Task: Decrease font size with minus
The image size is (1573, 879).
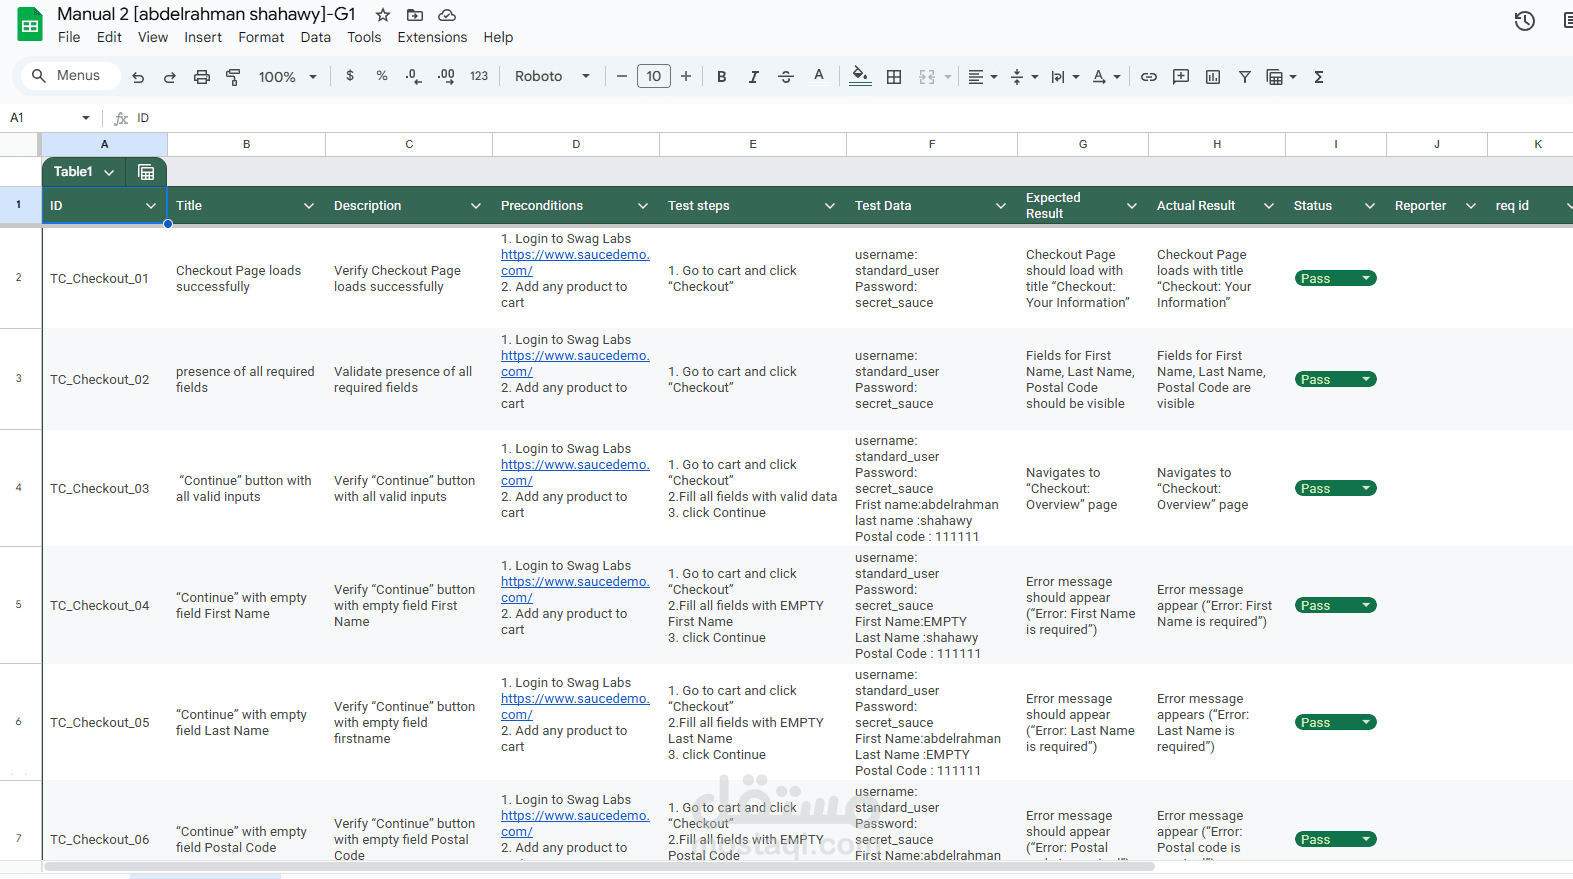Action: click(x=622, y=76)
